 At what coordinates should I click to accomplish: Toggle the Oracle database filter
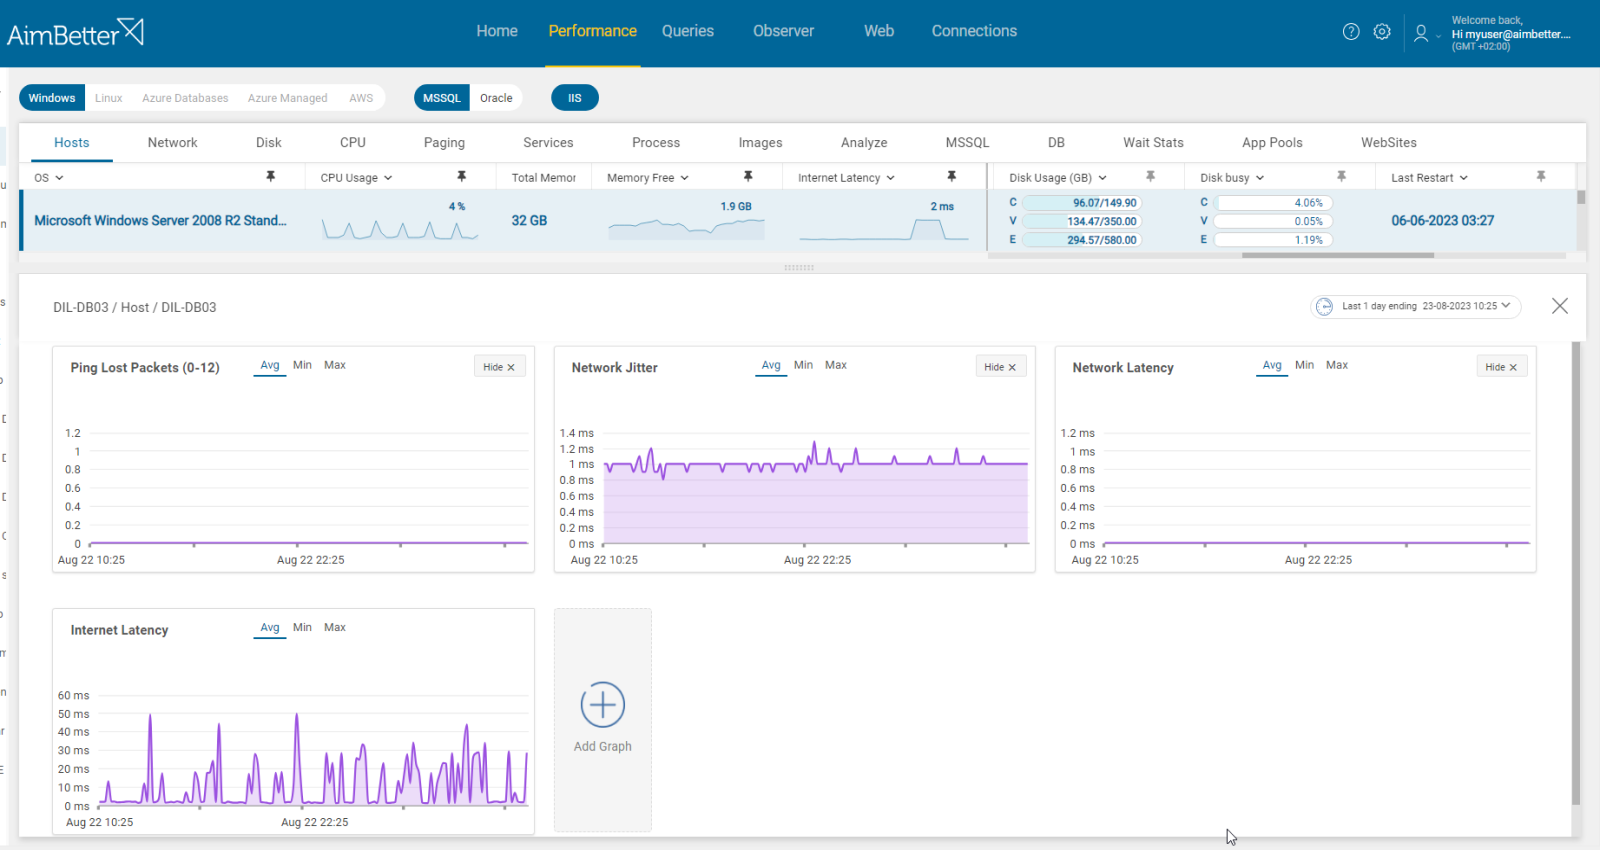click(496, 98)
